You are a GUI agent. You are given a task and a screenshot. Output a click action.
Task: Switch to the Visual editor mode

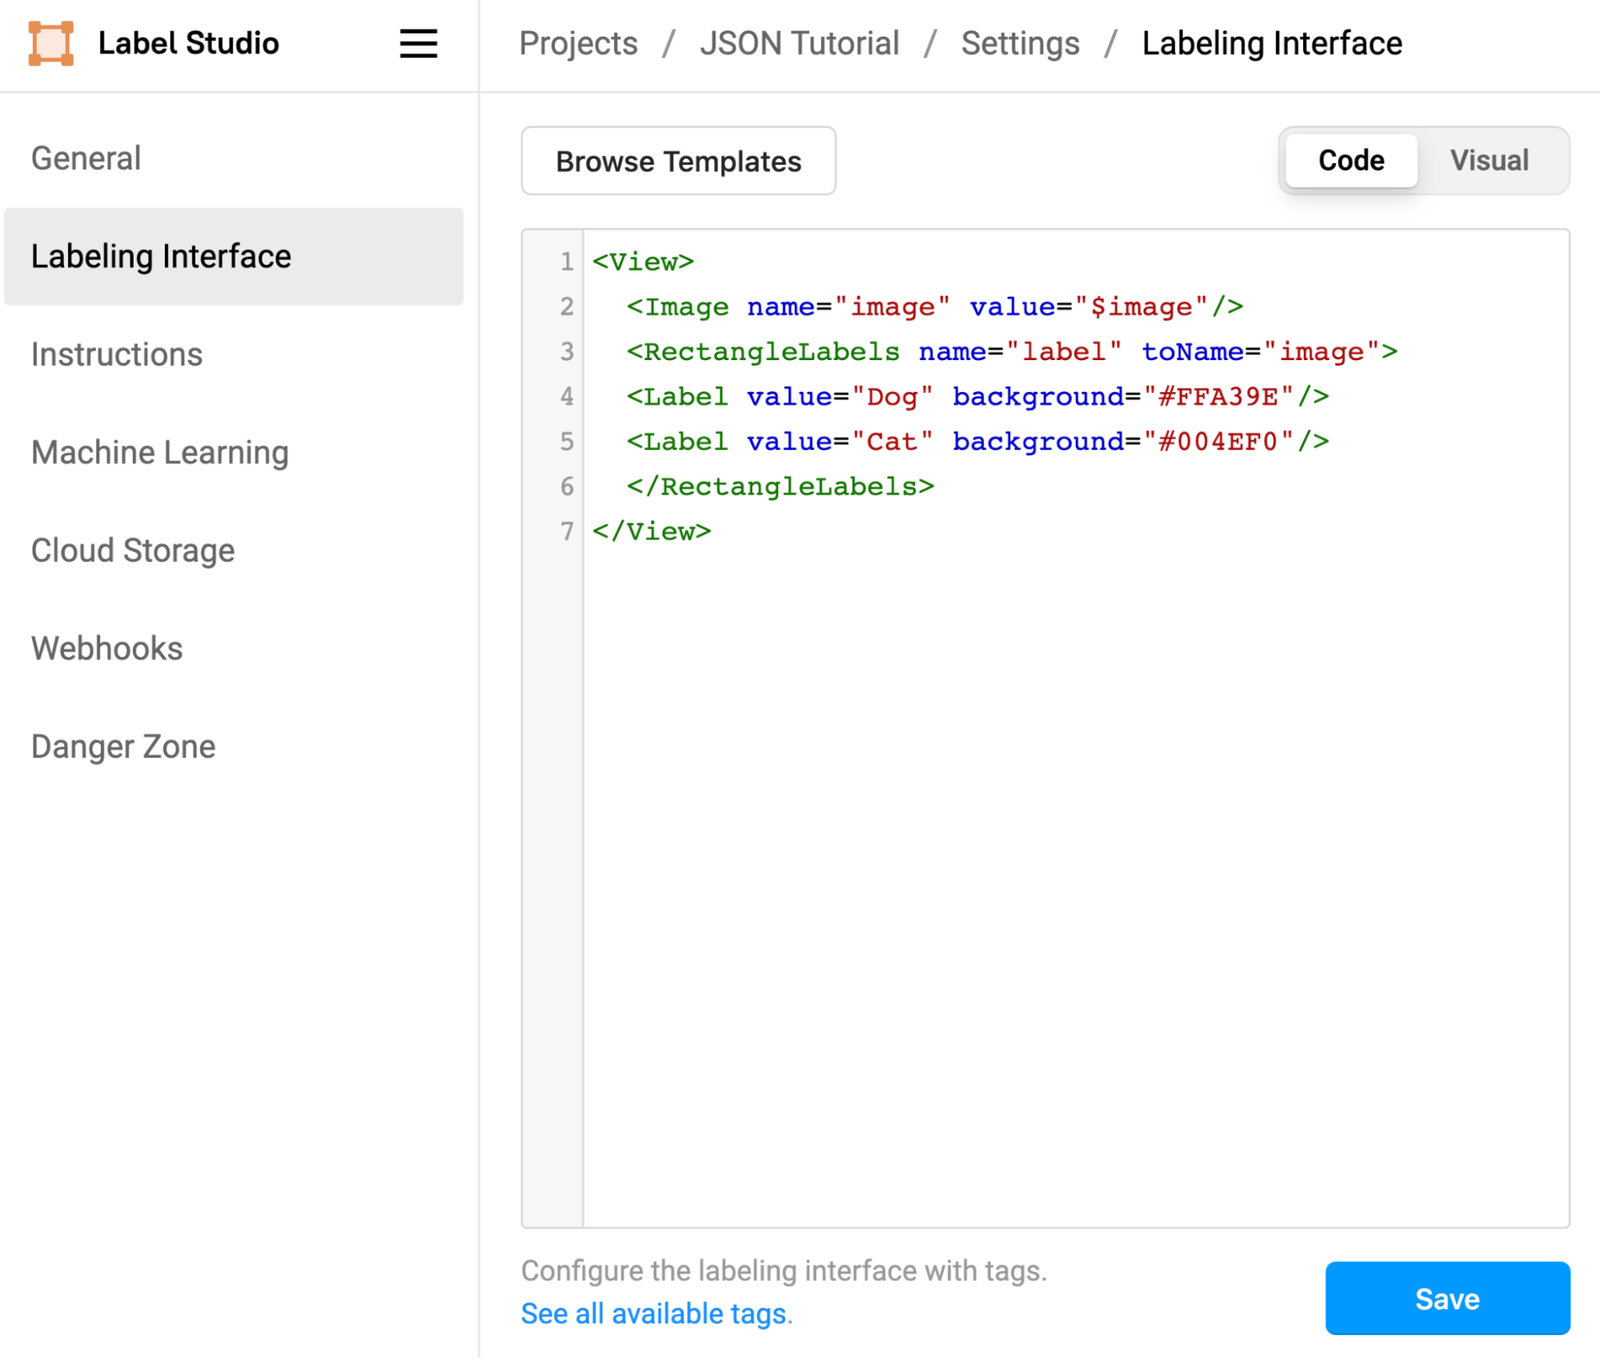click(1489, 160)
